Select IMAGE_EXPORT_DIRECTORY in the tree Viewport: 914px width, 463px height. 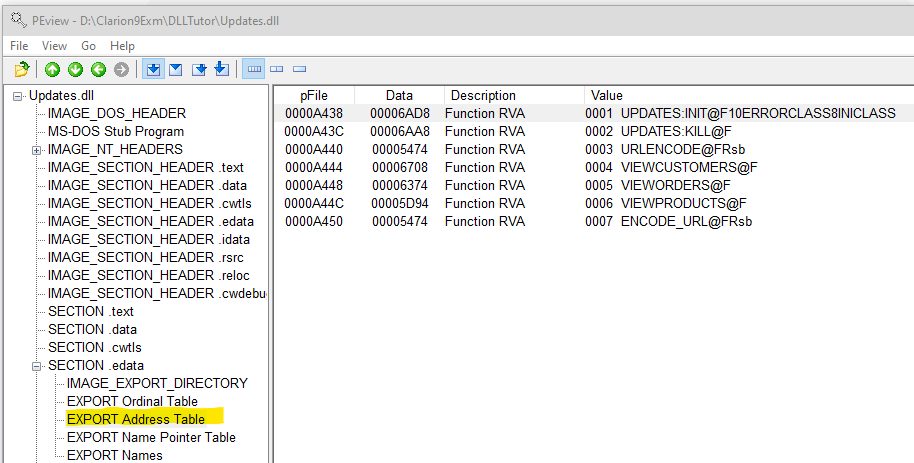[157, 383]
